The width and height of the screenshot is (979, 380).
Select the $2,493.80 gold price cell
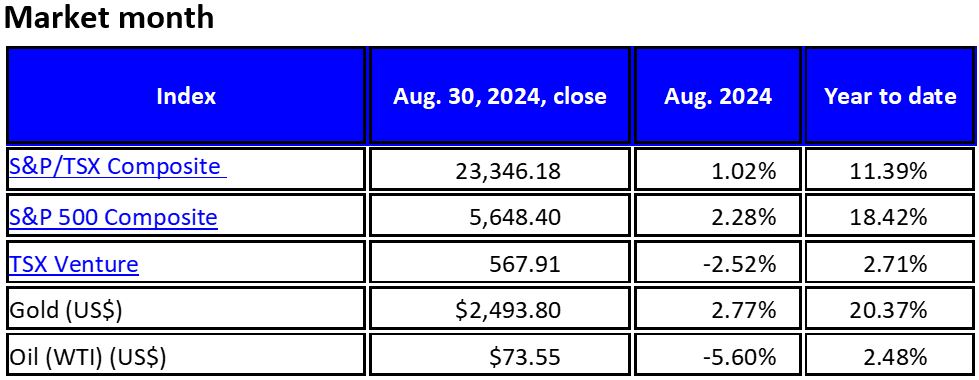[x=499, y=310]
